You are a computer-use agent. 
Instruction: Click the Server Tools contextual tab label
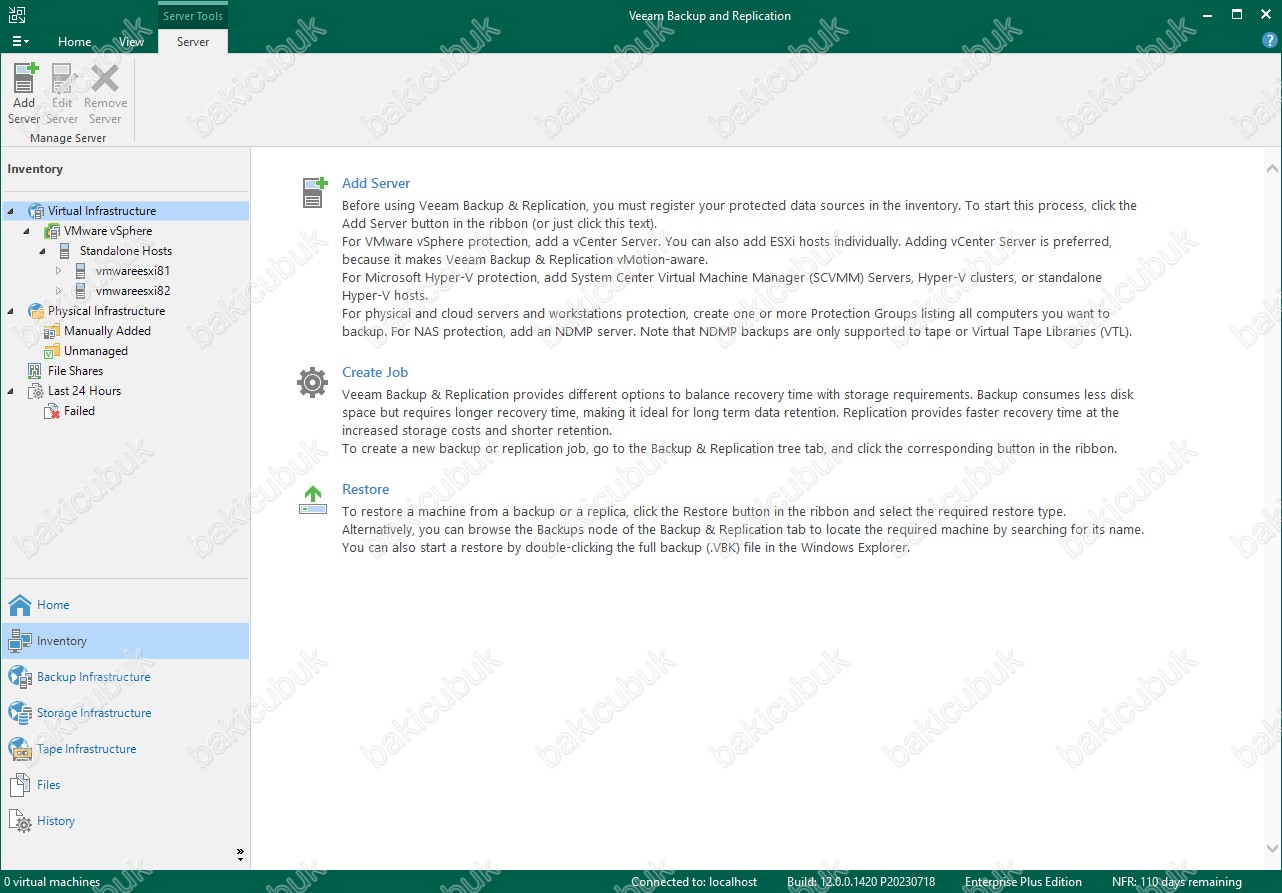click(193, 15)
